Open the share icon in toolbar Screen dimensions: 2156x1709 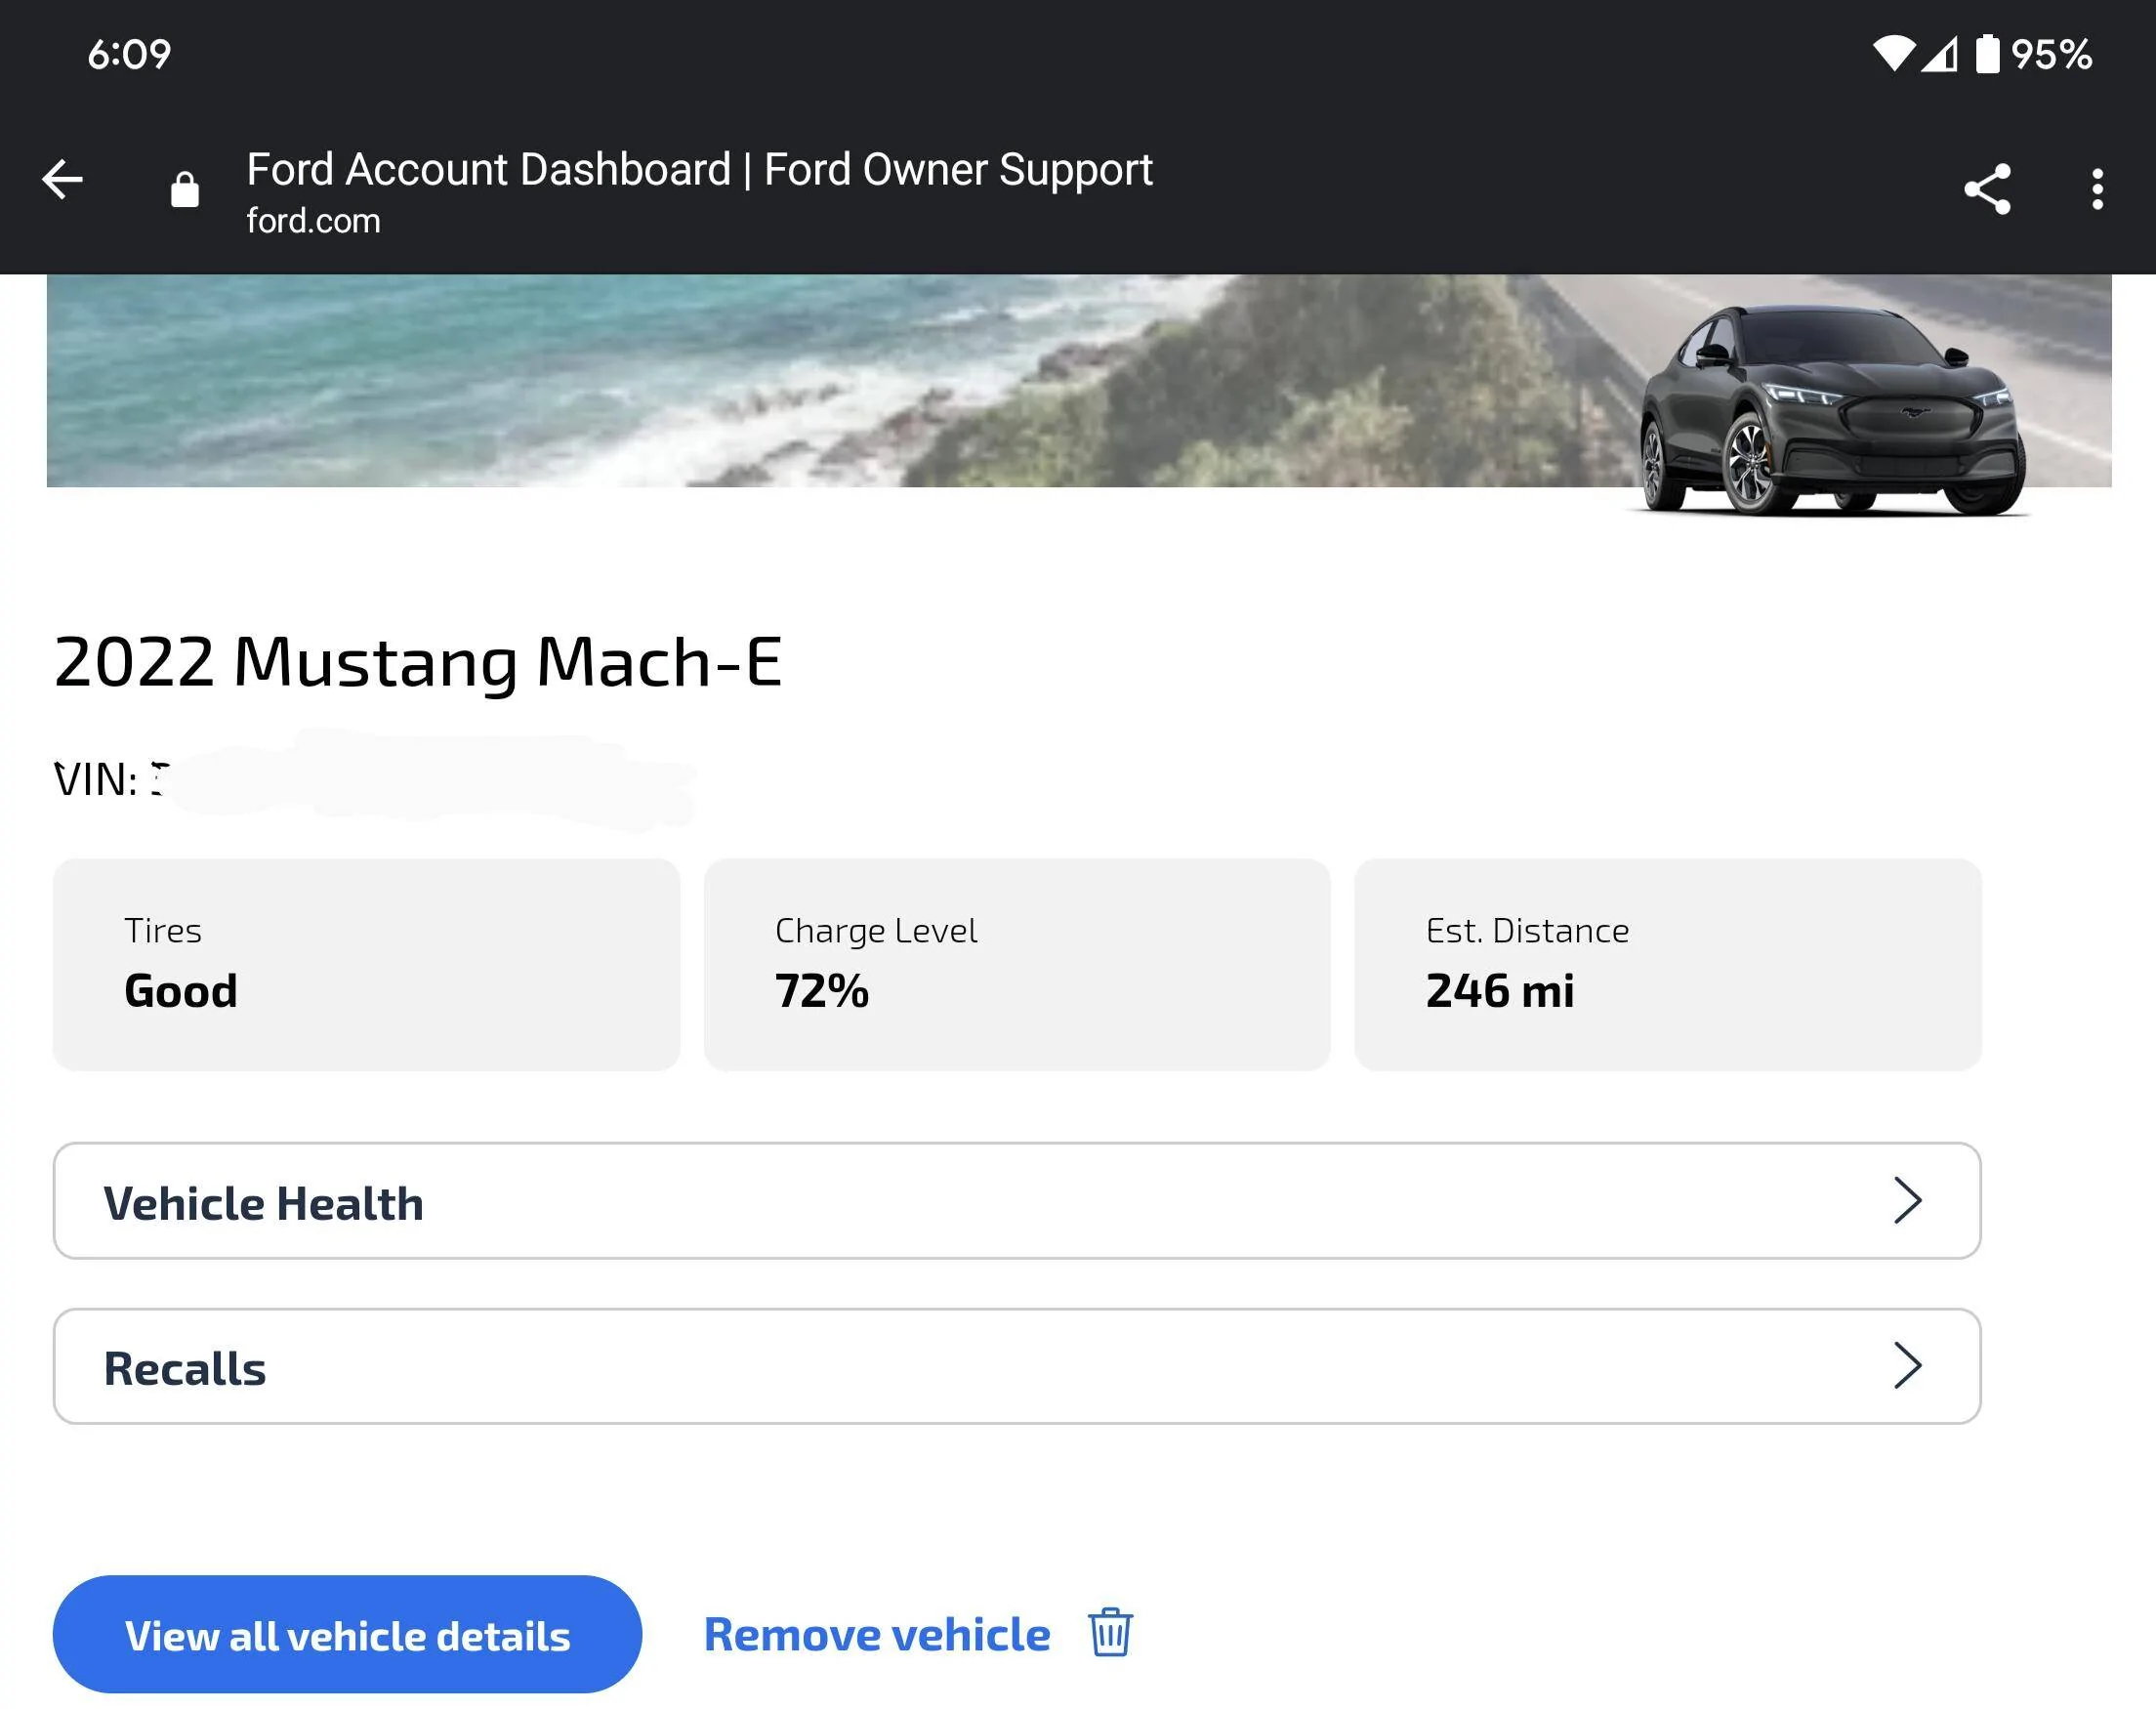click(x=1987, y=189)
